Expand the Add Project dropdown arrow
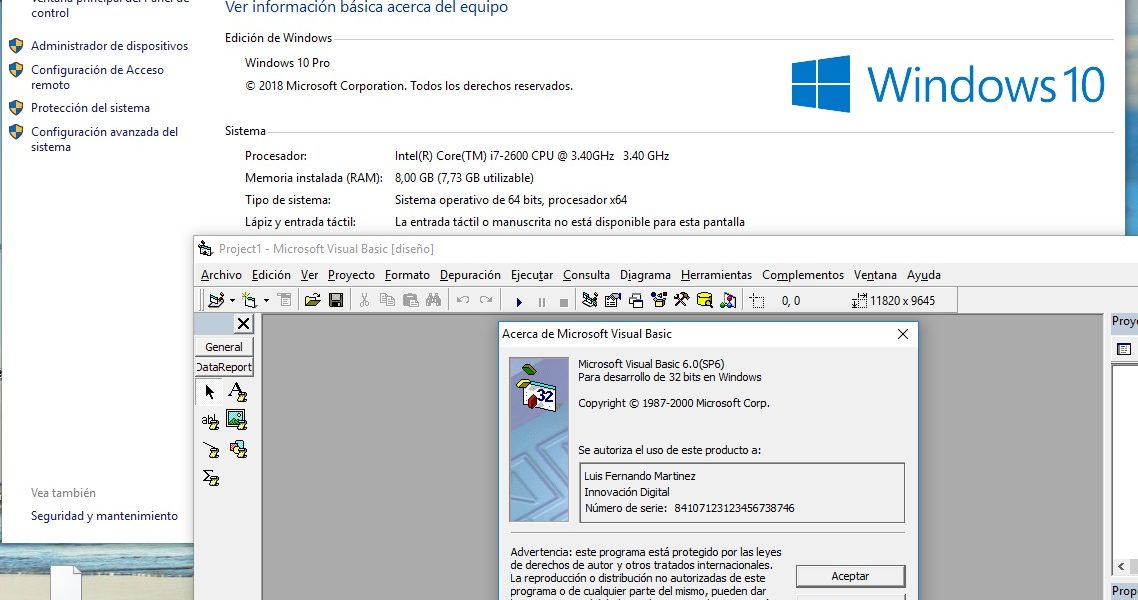Viewport: 1138px width, 600px height. coord(232,300)
